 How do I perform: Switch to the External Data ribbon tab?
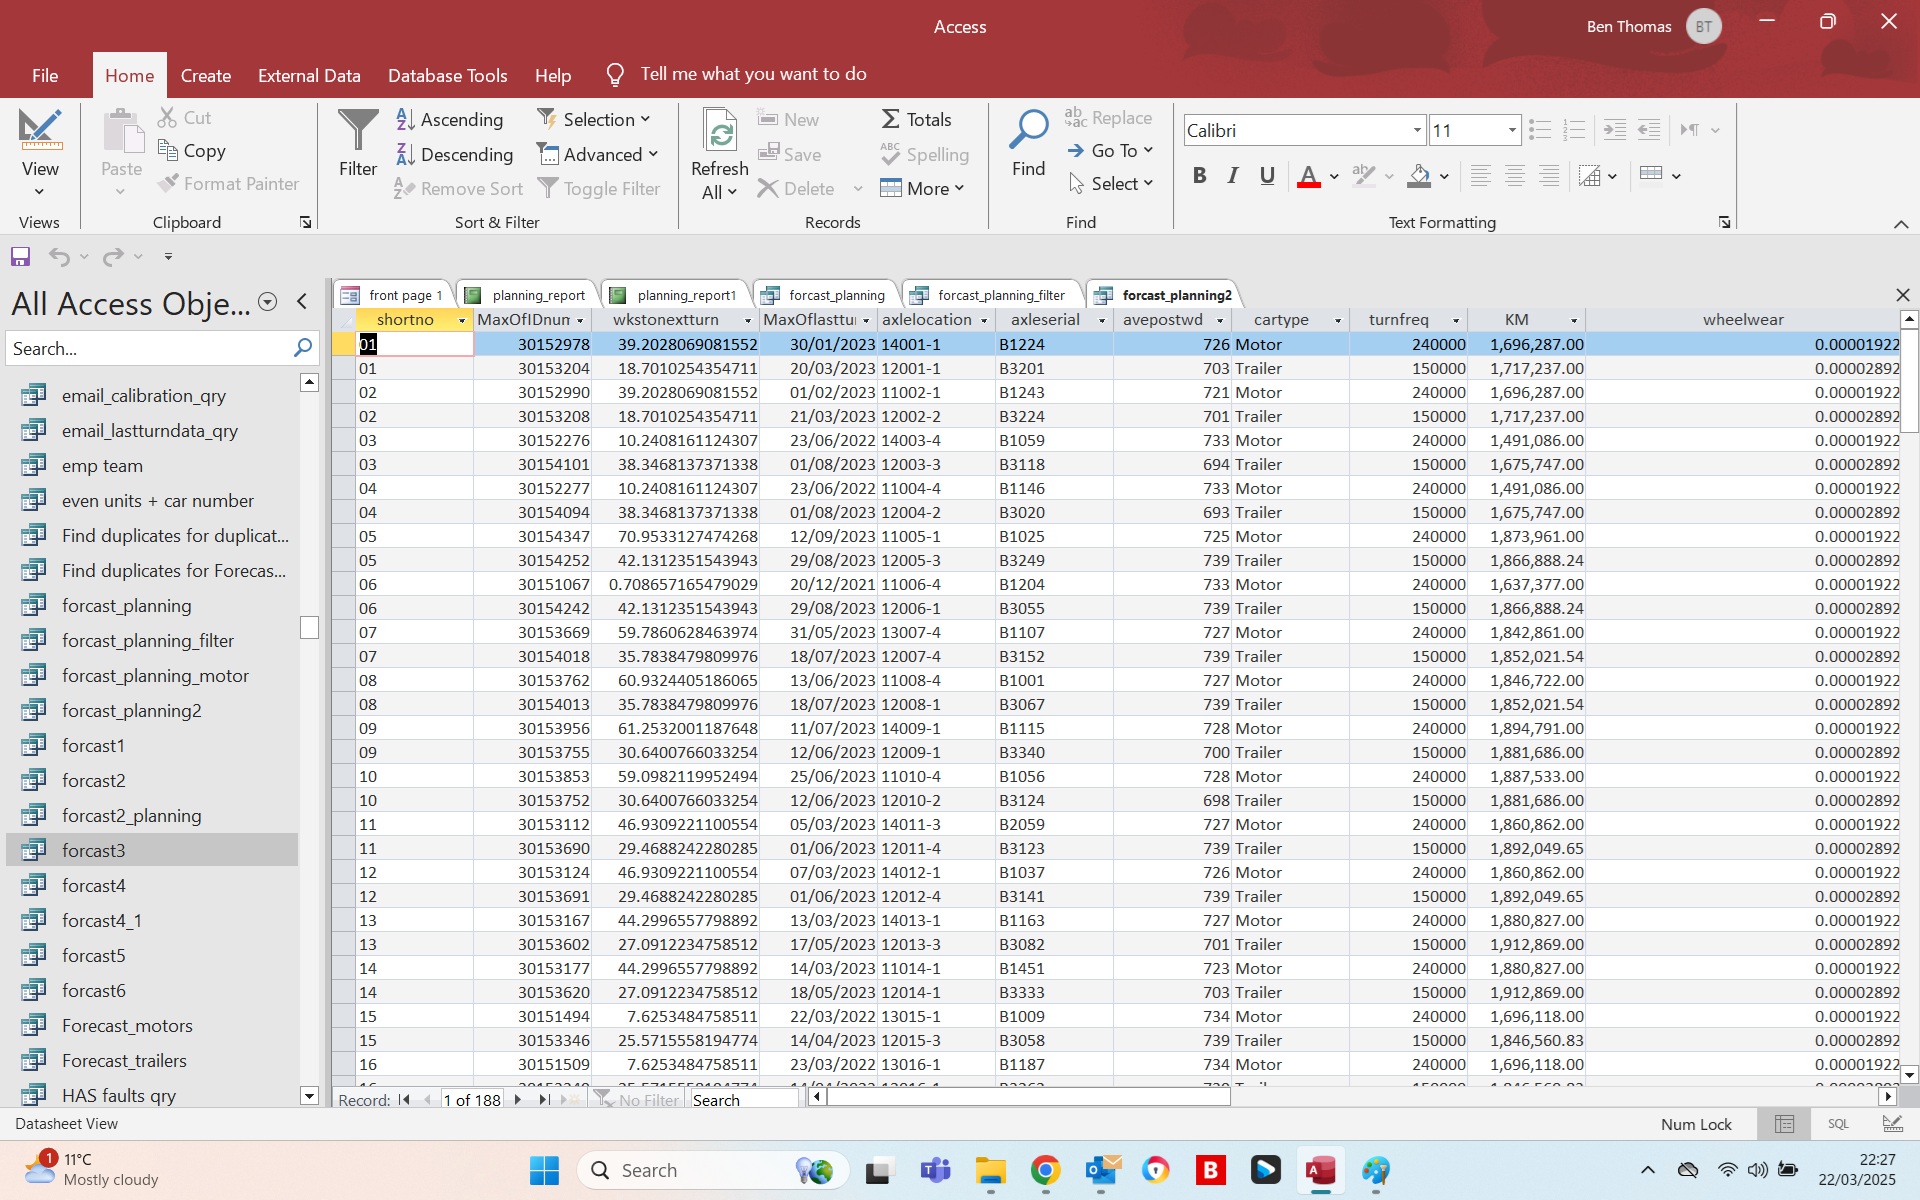point(309,76)
